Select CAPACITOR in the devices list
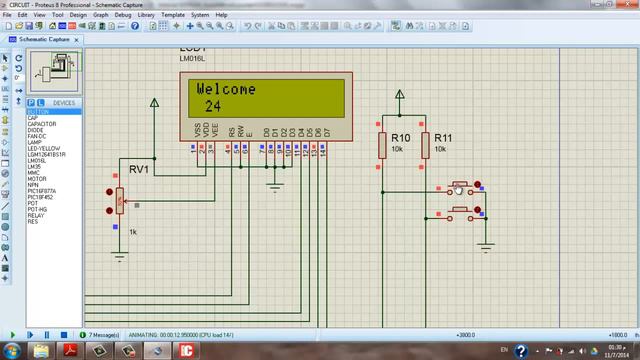This screenshot has width=640, height=360. pos(42,124)
